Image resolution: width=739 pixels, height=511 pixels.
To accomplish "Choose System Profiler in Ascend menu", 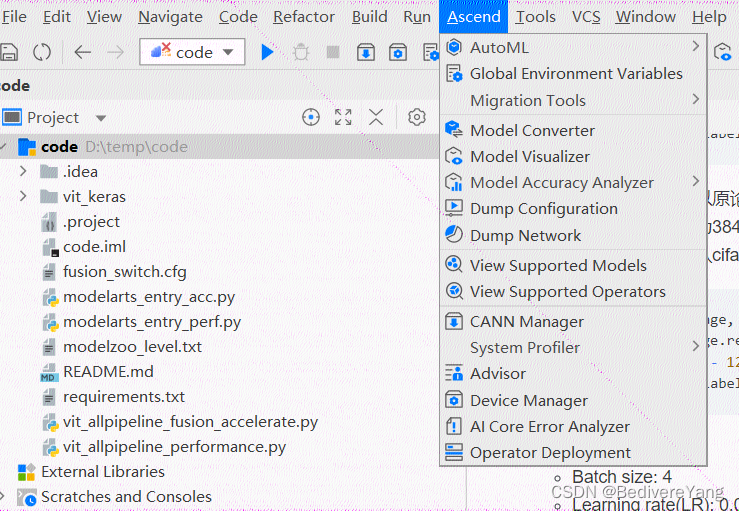I will (x=573, y=347).
